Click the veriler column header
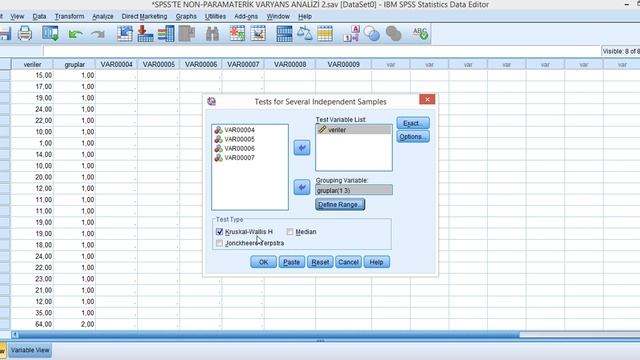 (x=32, y=64)
